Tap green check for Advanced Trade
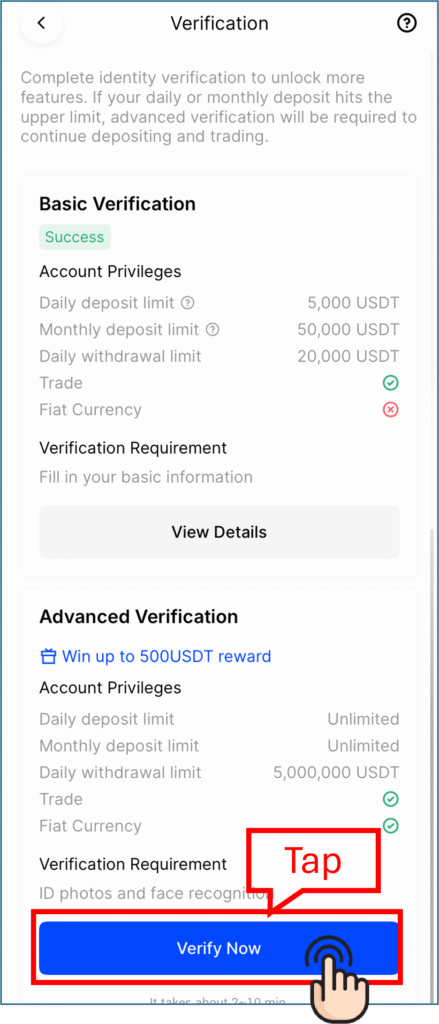 click(391, 799)
